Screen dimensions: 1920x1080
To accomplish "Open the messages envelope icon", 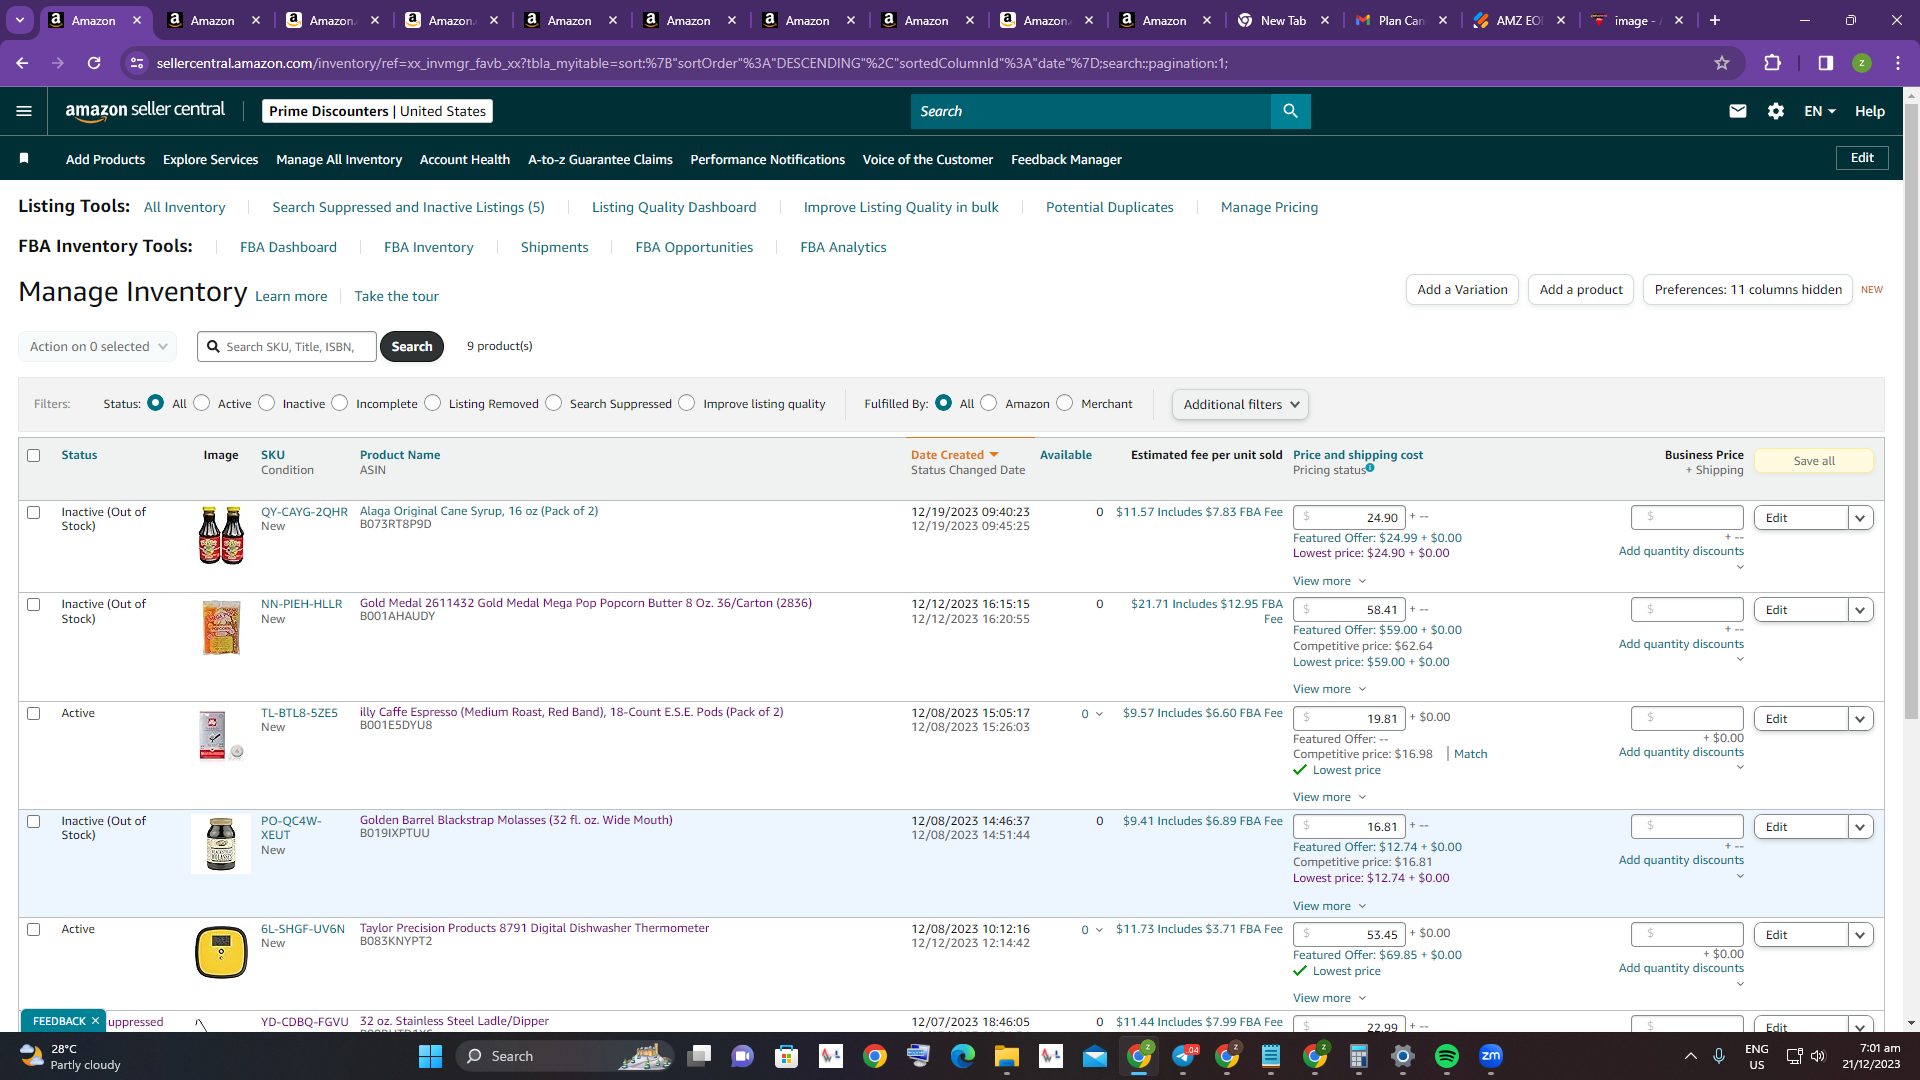I will coord(1738,111).
